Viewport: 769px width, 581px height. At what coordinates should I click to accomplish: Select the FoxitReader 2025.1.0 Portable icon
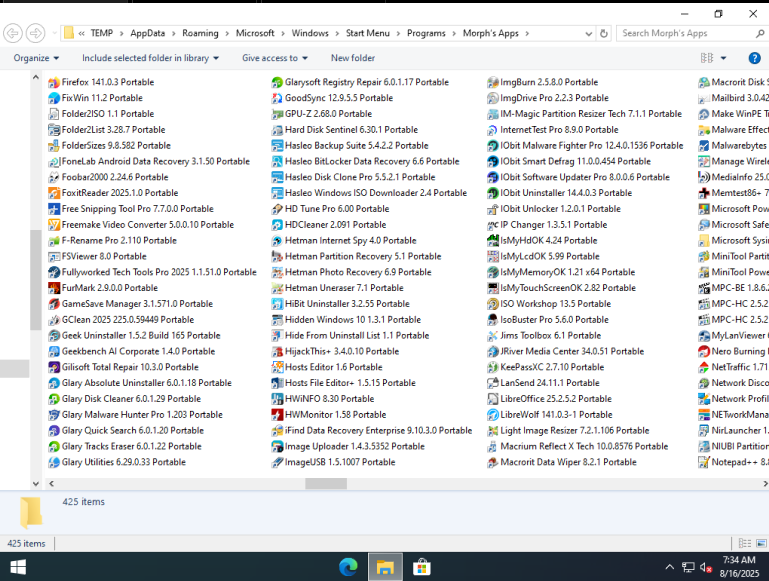click(54, 193)
